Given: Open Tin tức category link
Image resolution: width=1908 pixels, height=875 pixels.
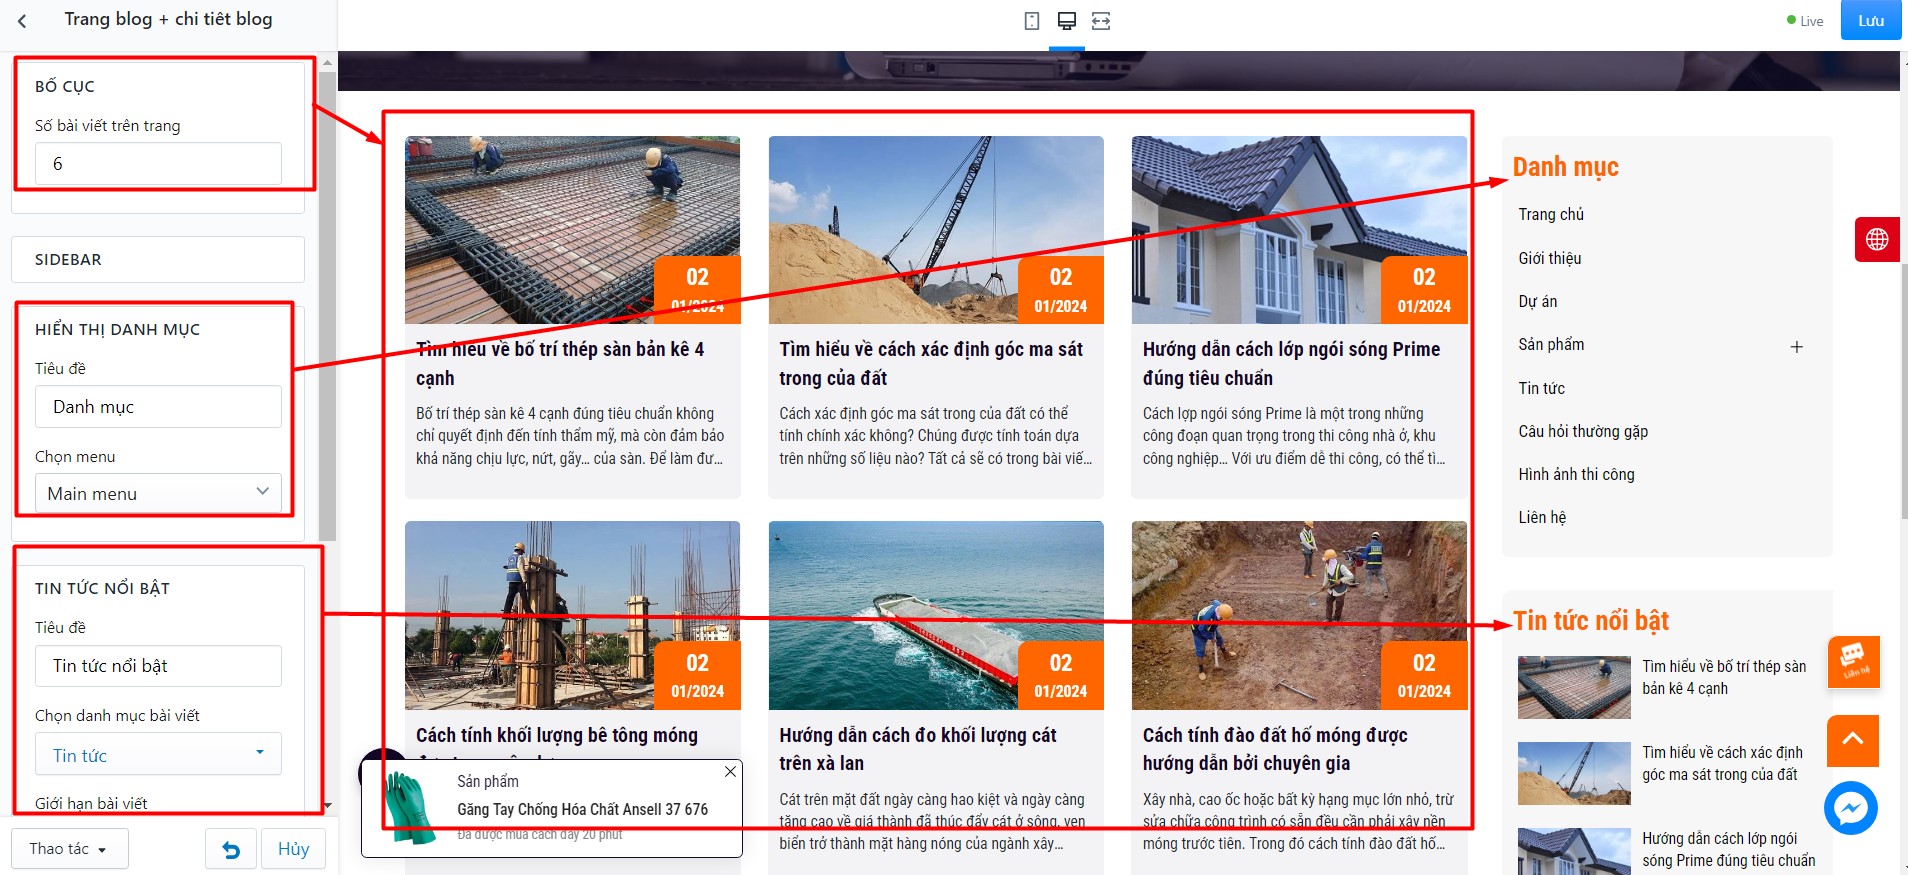Looking at the screenshot, I should pyautogui.click(x=1541, y=388).
